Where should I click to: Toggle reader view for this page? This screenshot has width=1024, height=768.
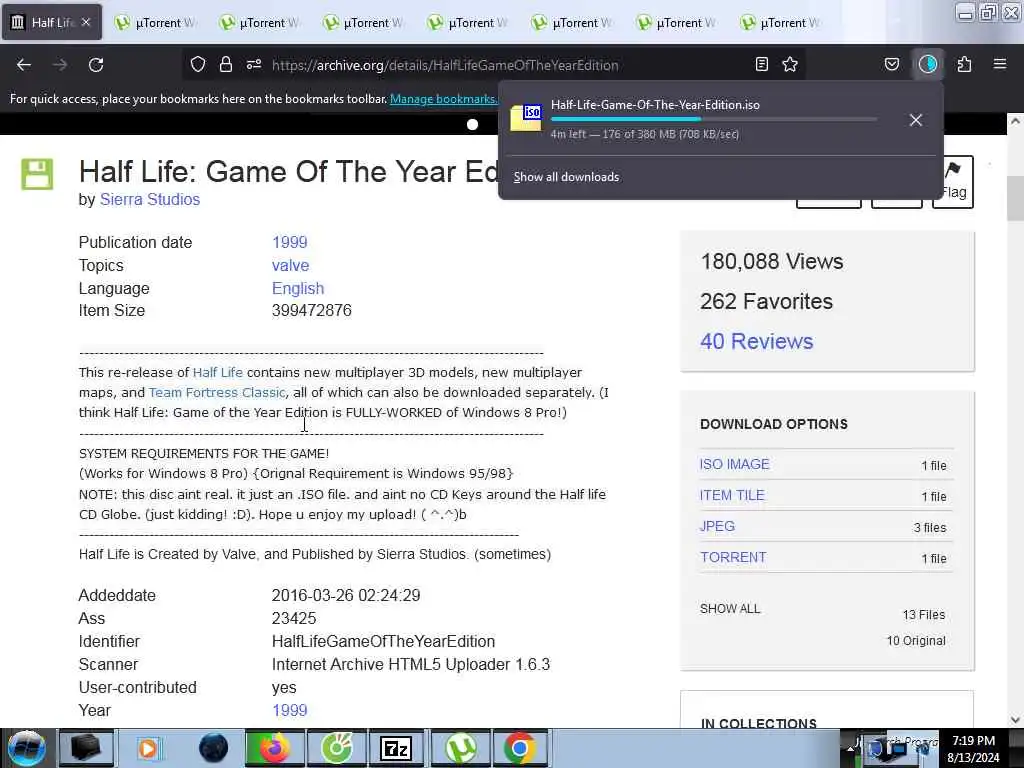pos(761,65)
